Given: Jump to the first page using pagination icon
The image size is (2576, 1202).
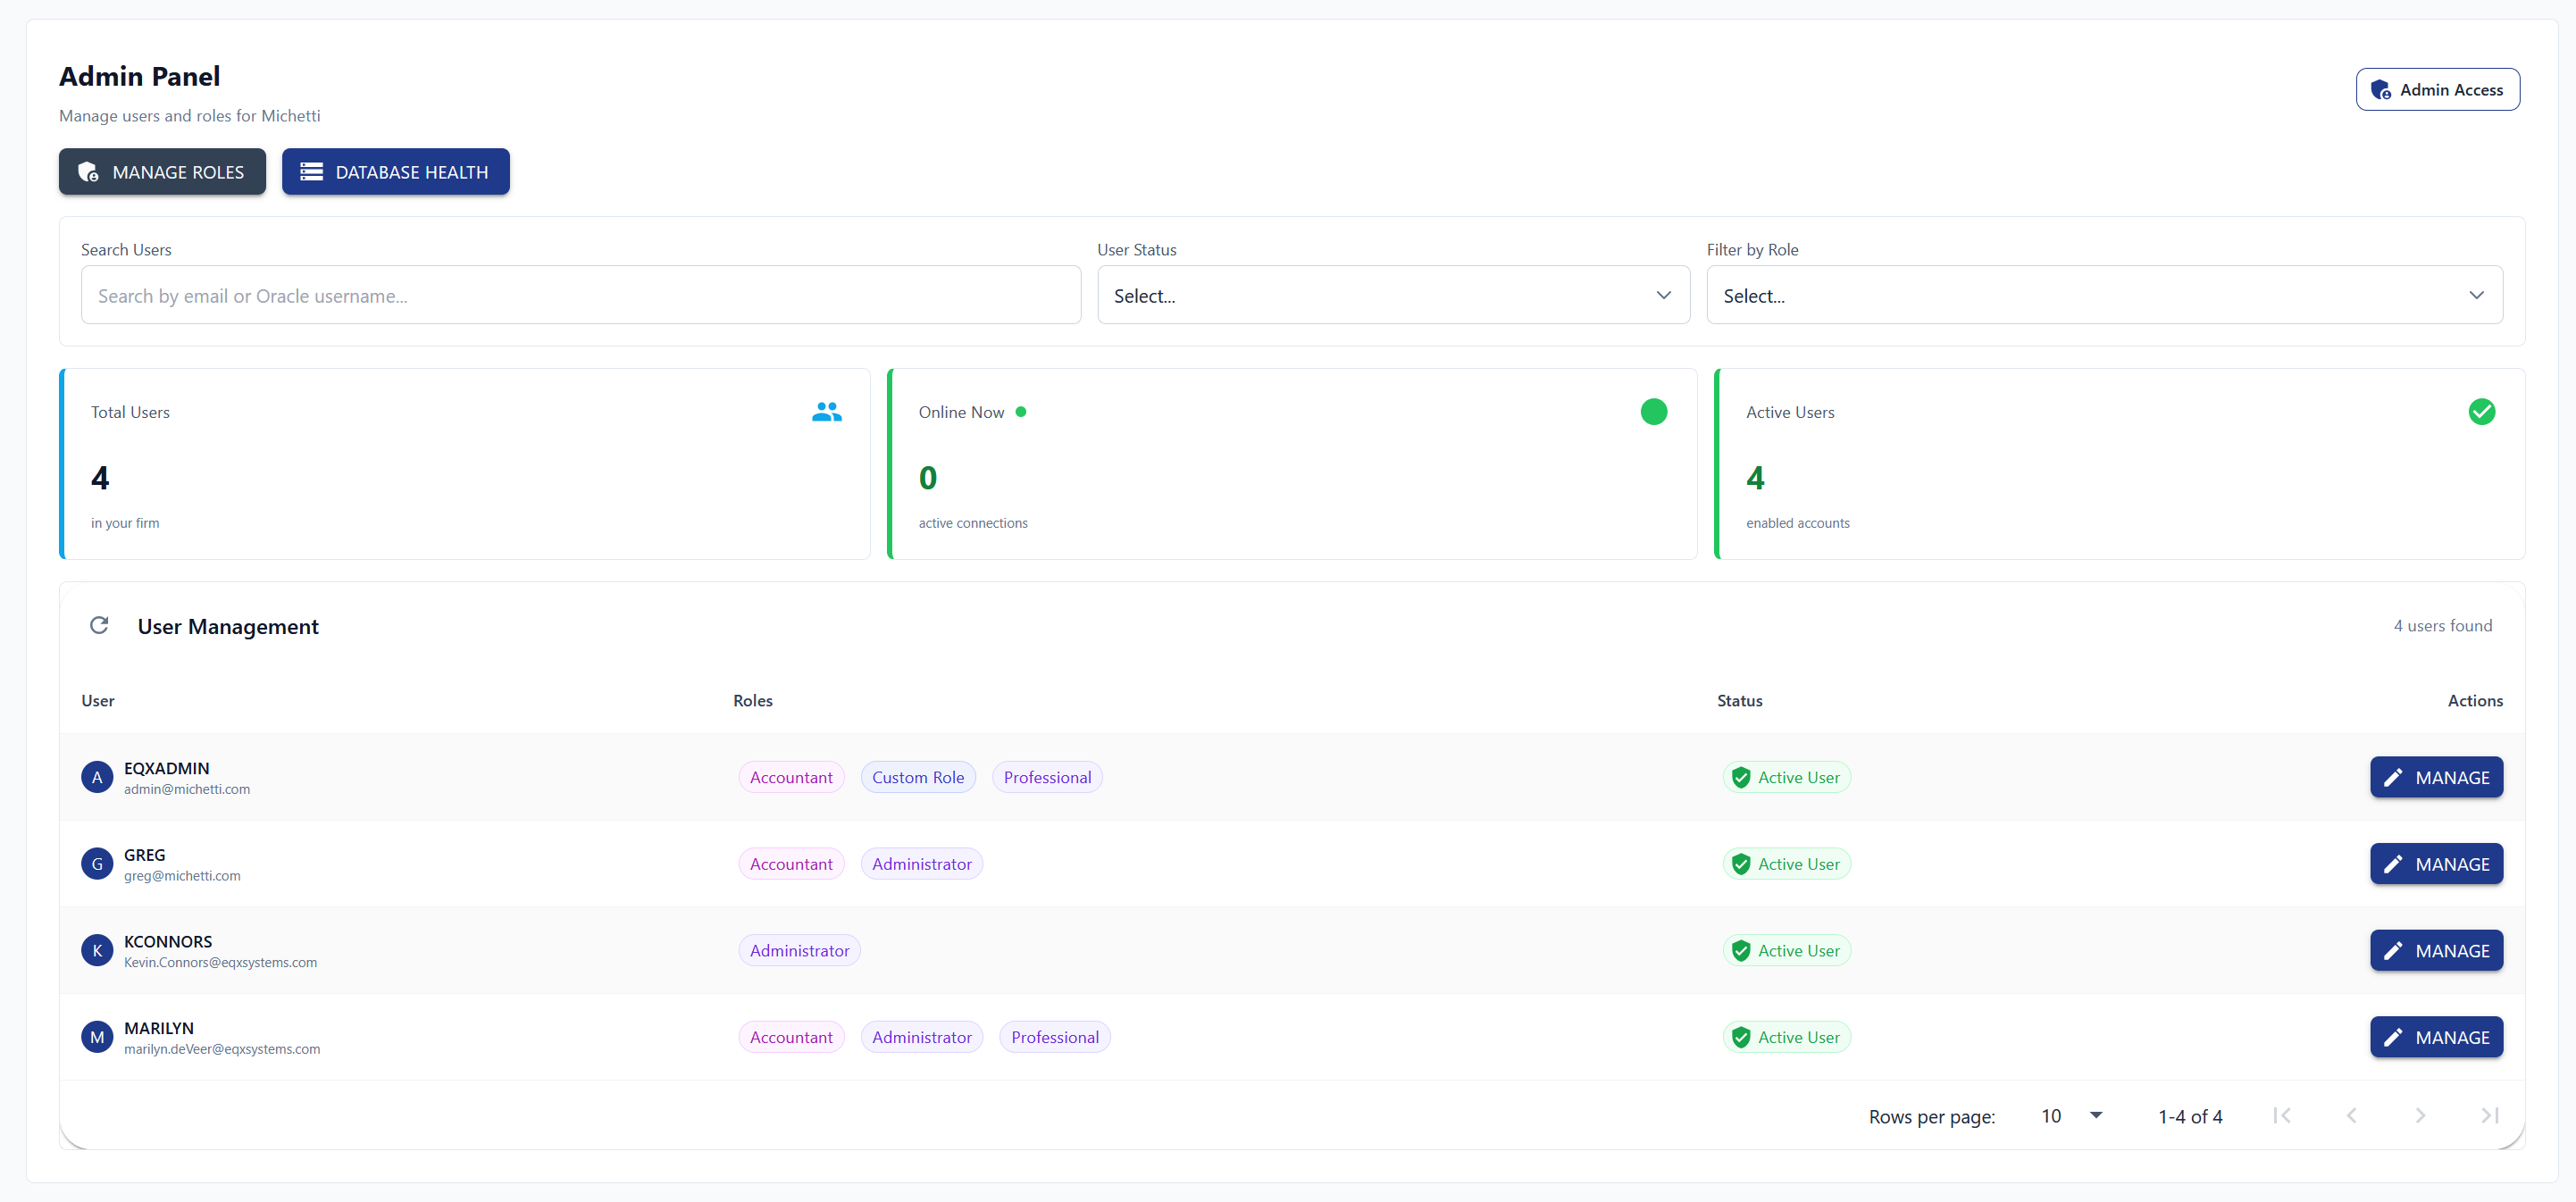Looking at the screenshot, I should [x=2283, y=1115].
